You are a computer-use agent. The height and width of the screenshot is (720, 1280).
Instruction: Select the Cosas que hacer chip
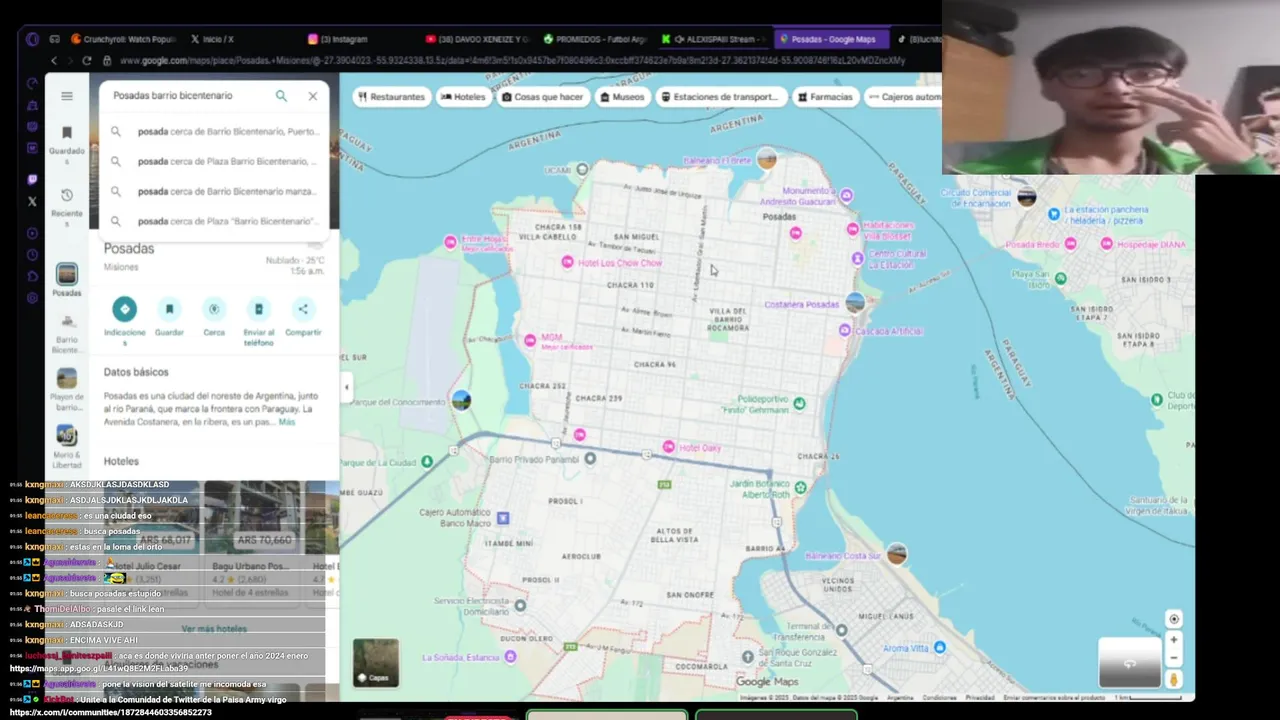[542, 97]
